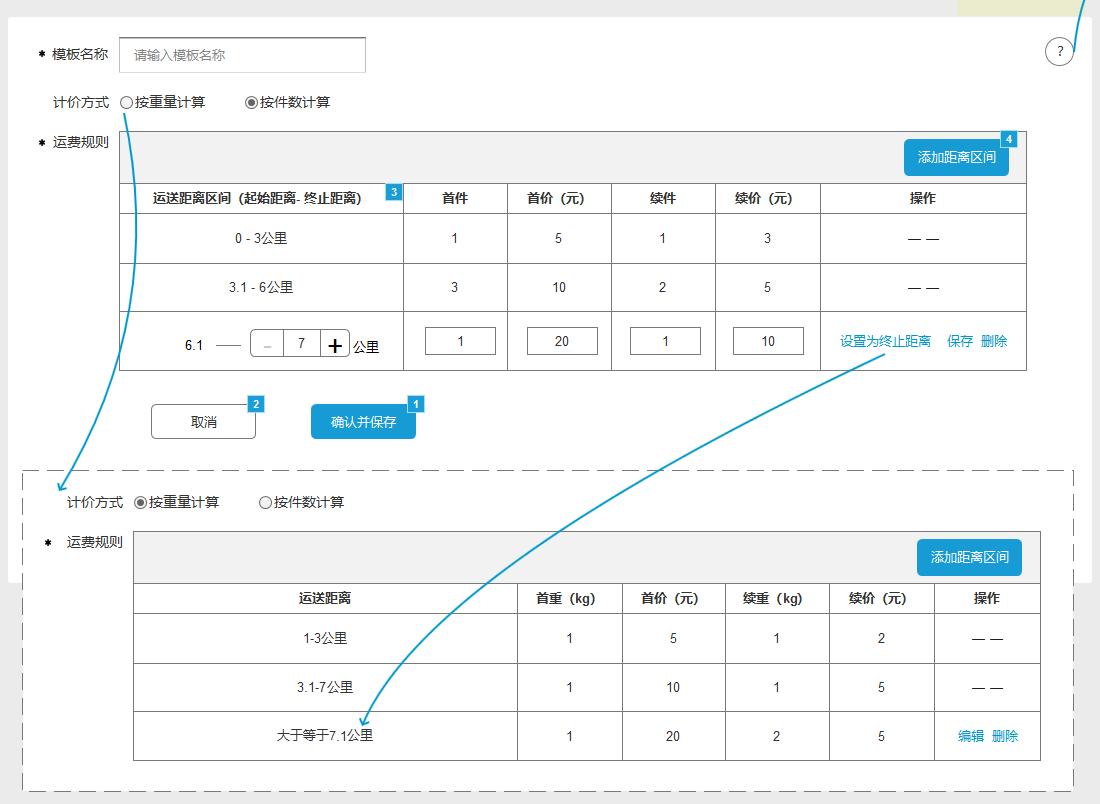Image resolution: width=1100 pixels, height=804 pixels.
Task: Click 首价 value 10 in 3.1 - 6公里 row
Action: pos(558,288)
